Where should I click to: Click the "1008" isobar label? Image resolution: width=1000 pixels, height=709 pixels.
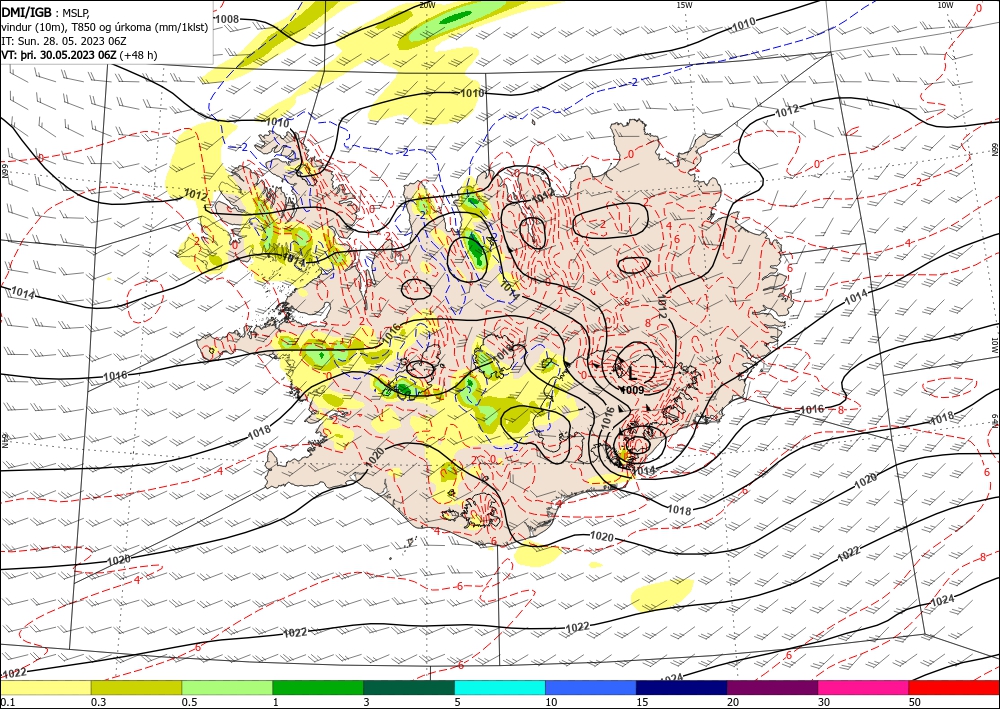(227, 19)
